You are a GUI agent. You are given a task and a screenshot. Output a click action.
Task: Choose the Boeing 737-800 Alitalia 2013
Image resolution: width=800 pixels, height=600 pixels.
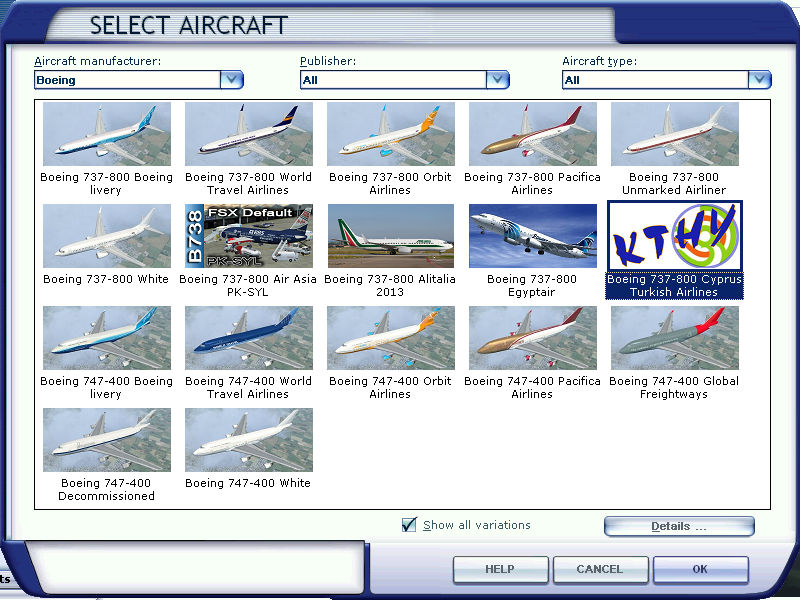click(391, 237)
